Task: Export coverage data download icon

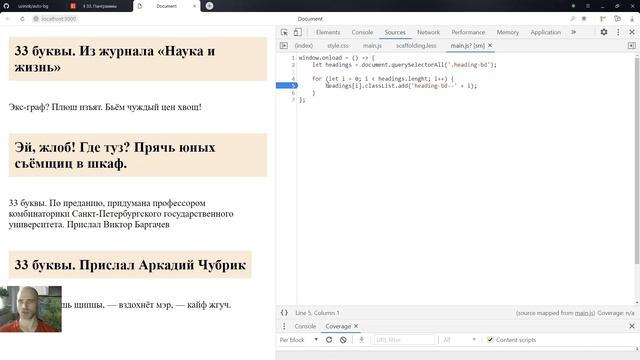Action: (x=361, y=340)
